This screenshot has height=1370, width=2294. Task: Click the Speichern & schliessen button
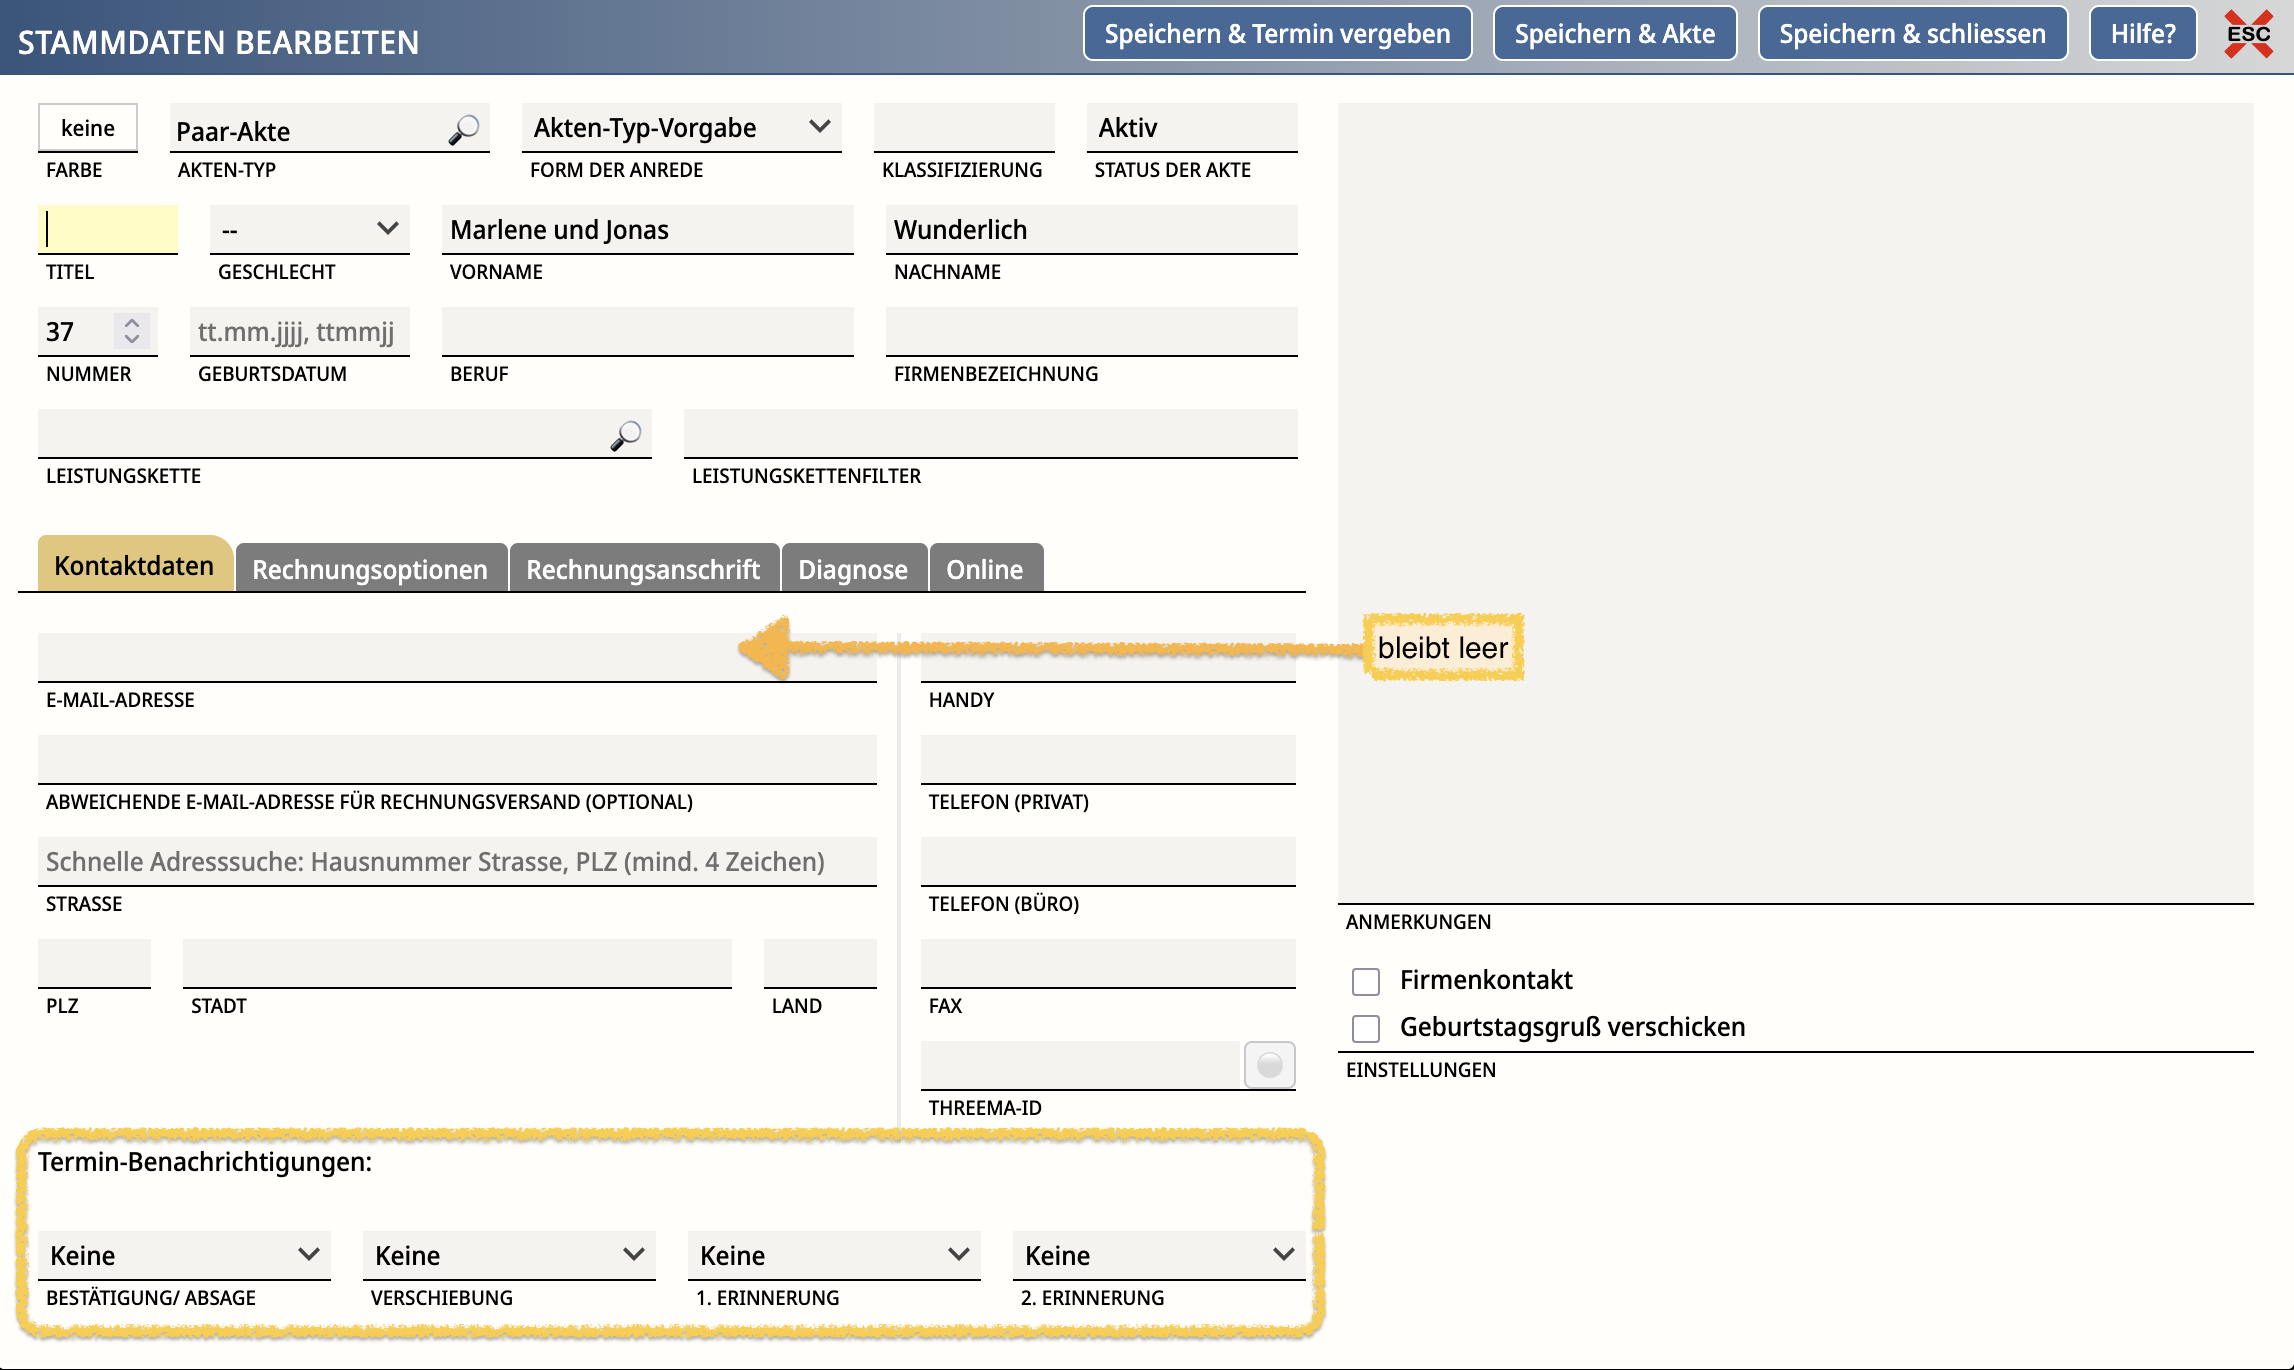tap(1912, 34)
